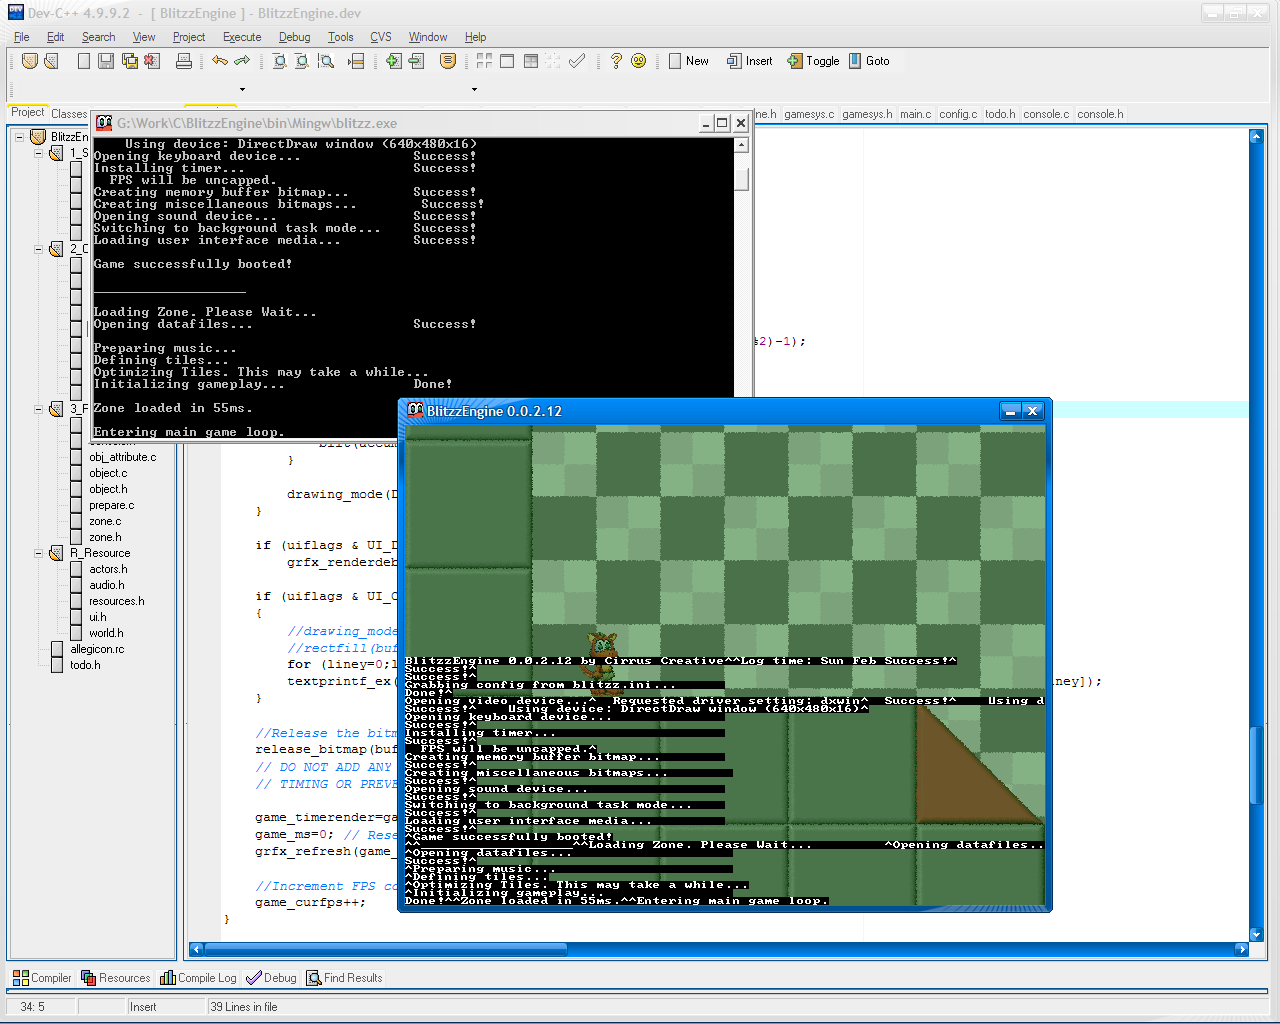The image size is (1280, 1024).
Task: Click the Redo arrow icon
Action: click(242, 61)
